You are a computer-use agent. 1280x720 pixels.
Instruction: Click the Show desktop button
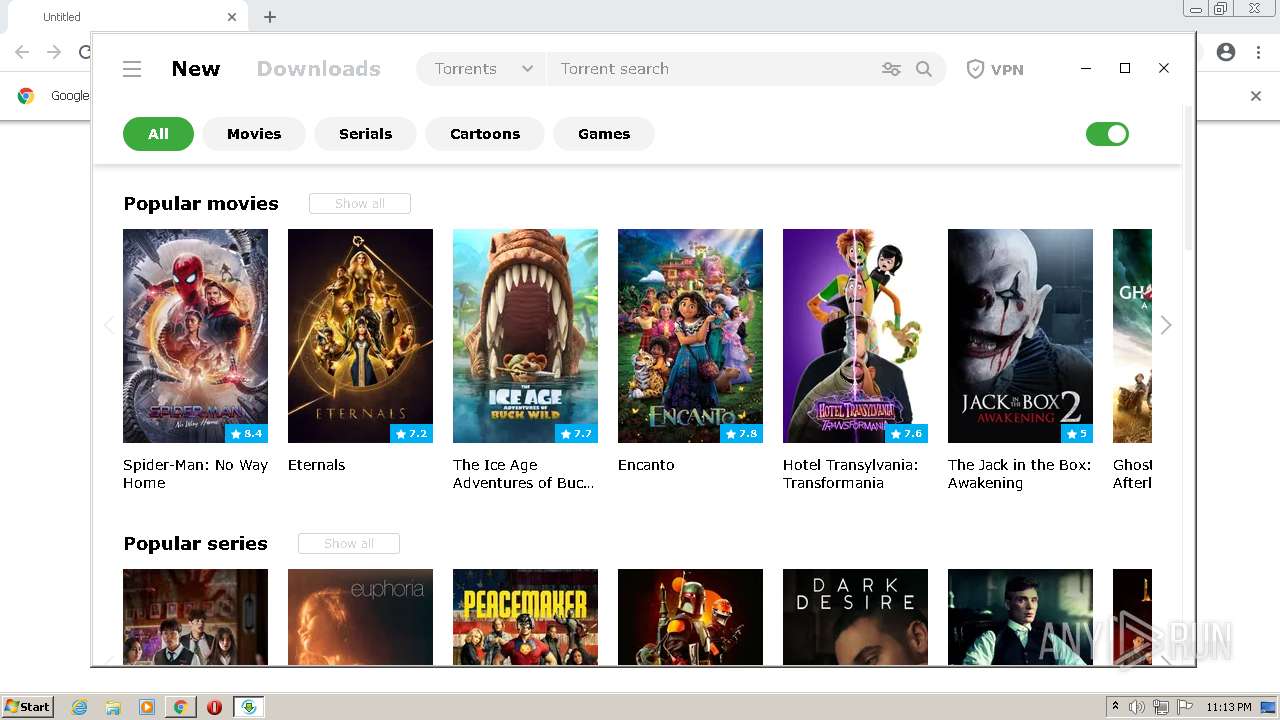click(1269, 707)
